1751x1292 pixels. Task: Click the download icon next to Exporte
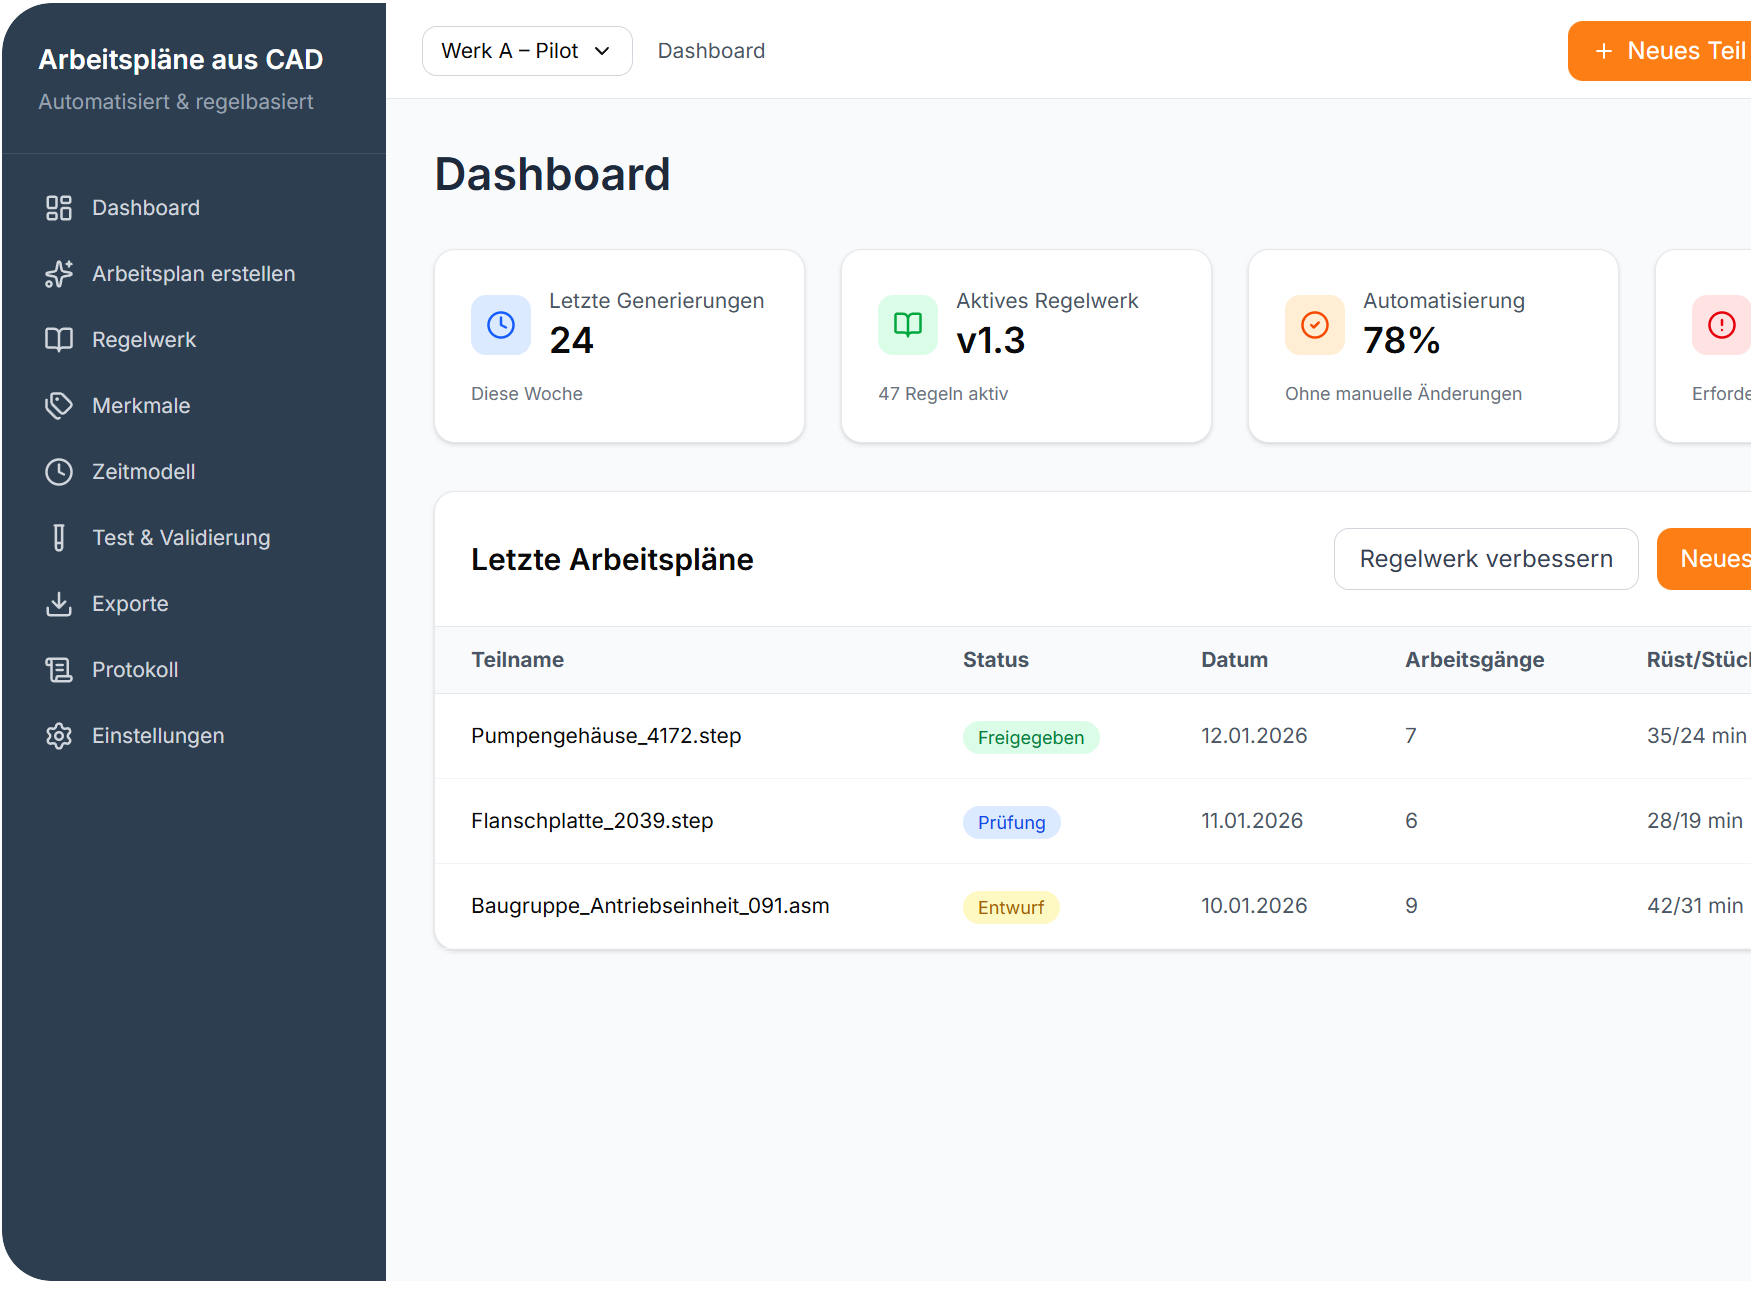59,604
